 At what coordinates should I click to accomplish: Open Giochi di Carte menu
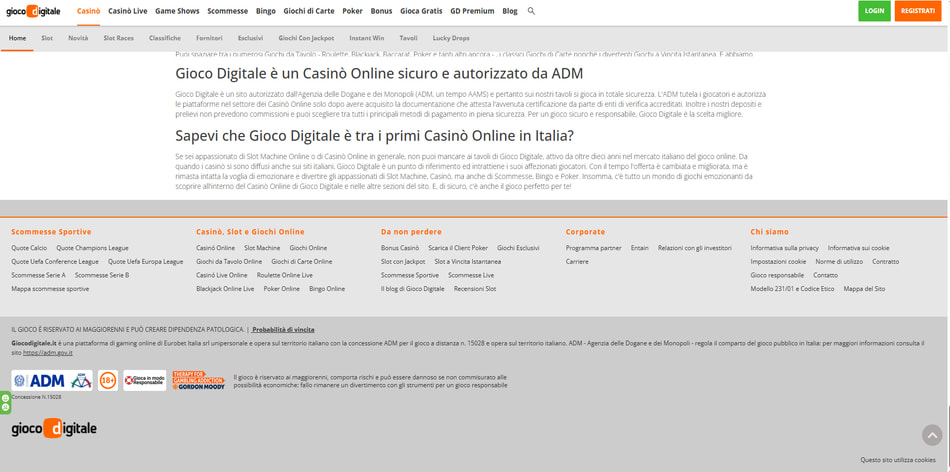click(308, 11)
